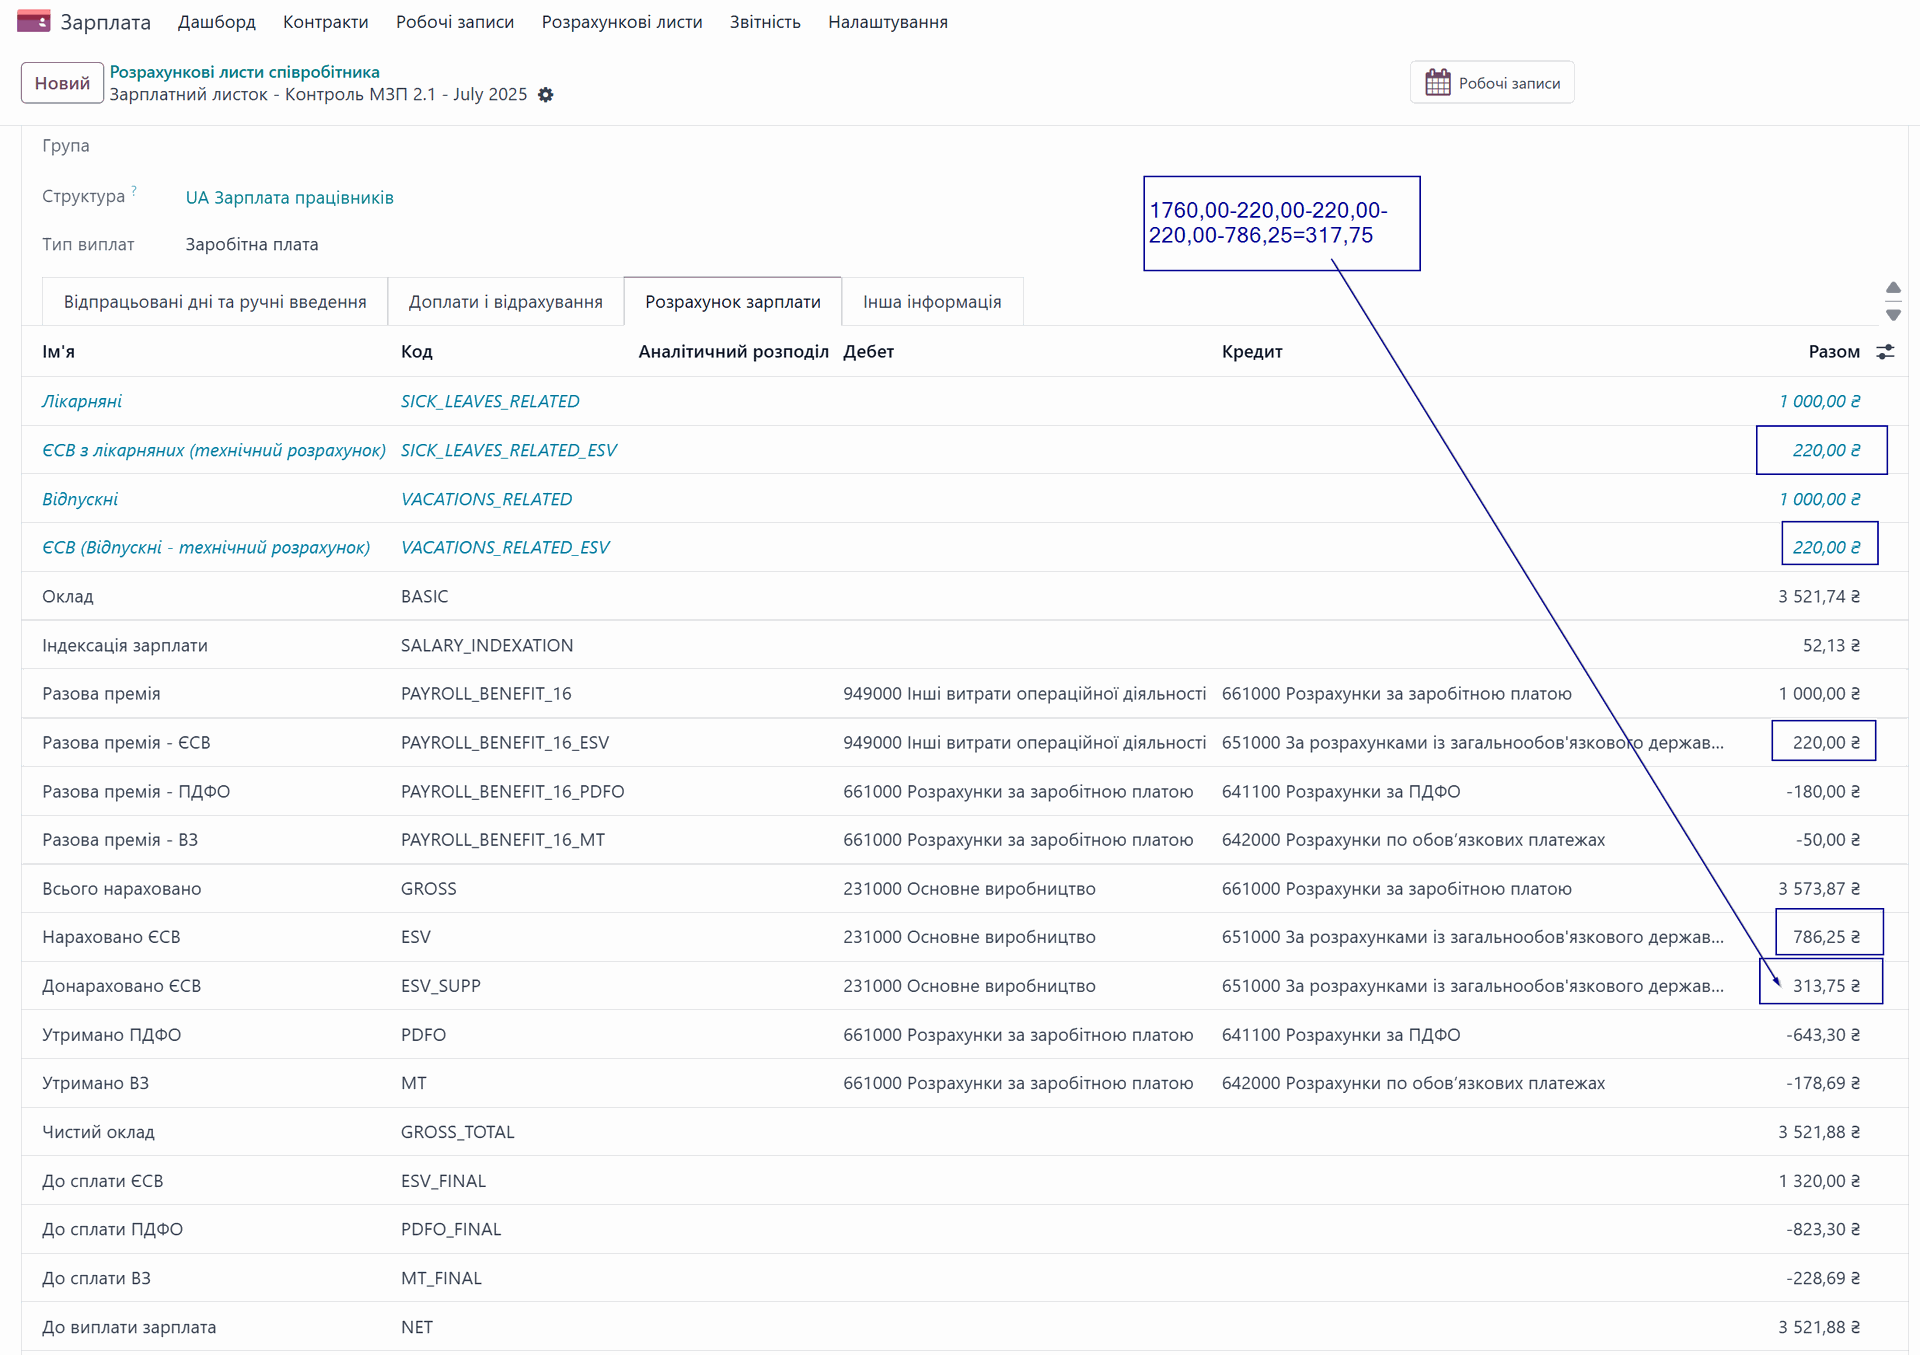
Task: Click the Робочі записи calendar icon
Action: (x=1437, y=83)
